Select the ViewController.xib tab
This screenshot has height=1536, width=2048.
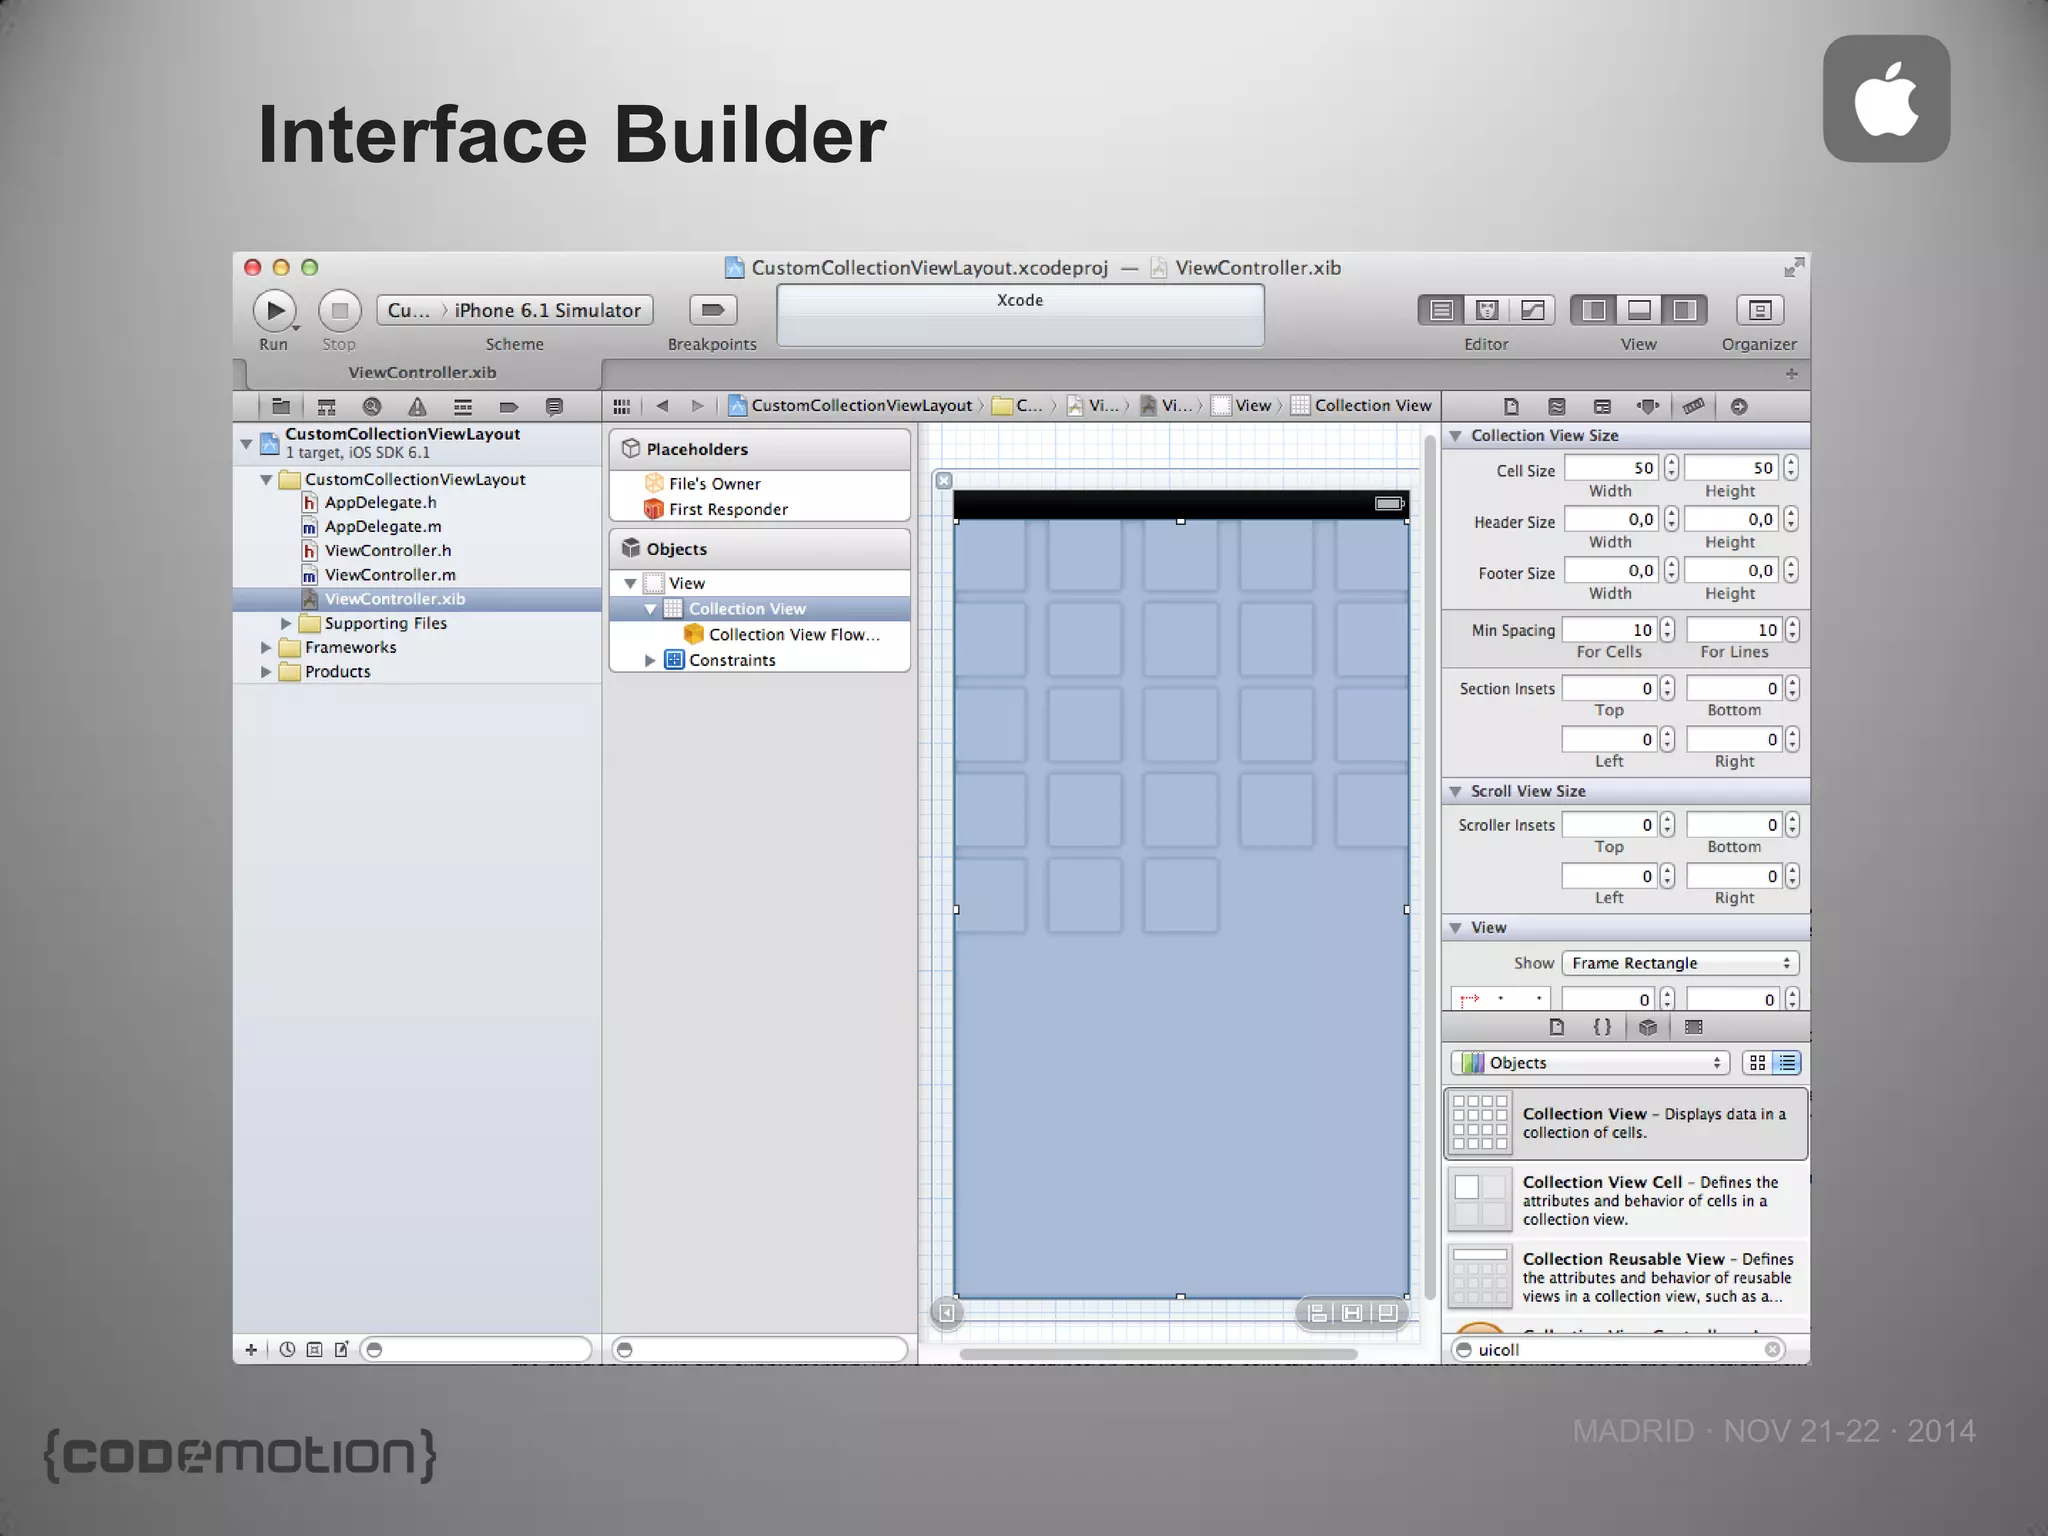coord(422,372)
